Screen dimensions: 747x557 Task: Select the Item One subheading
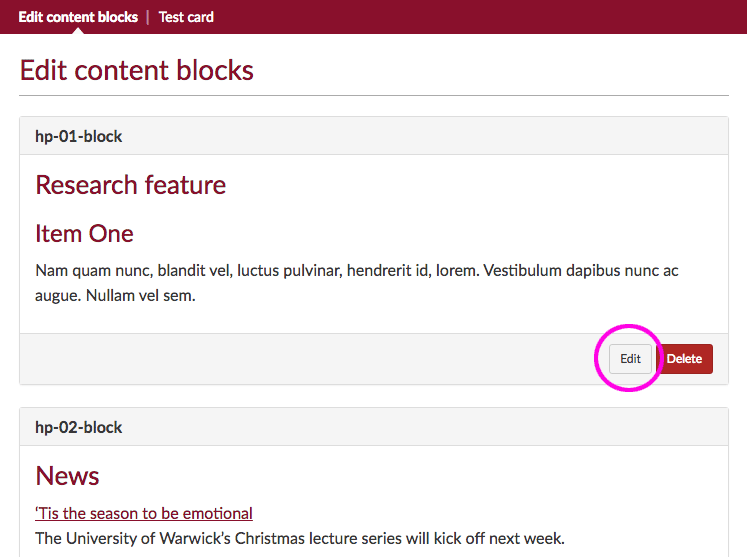tap(84, 233)
